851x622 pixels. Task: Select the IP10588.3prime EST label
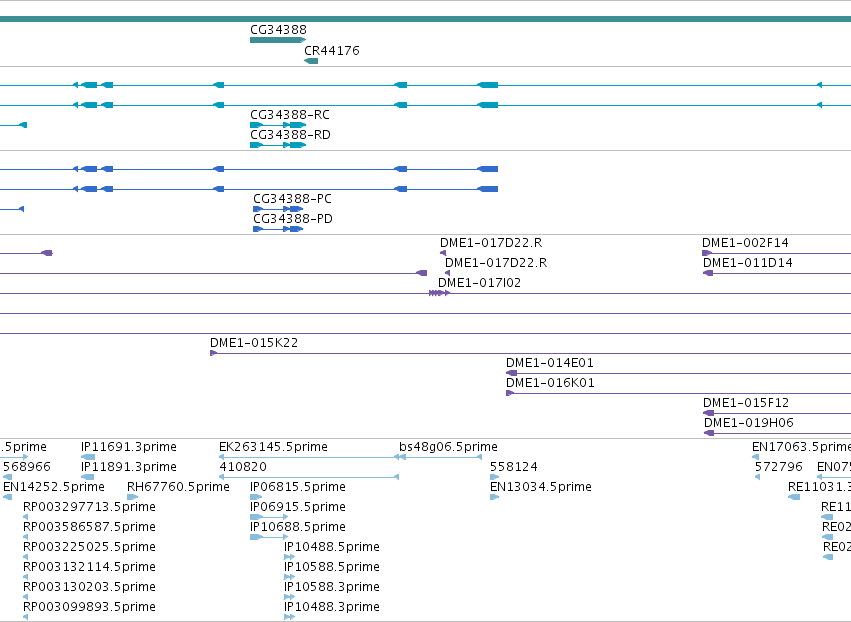click(x=332, y=587)
